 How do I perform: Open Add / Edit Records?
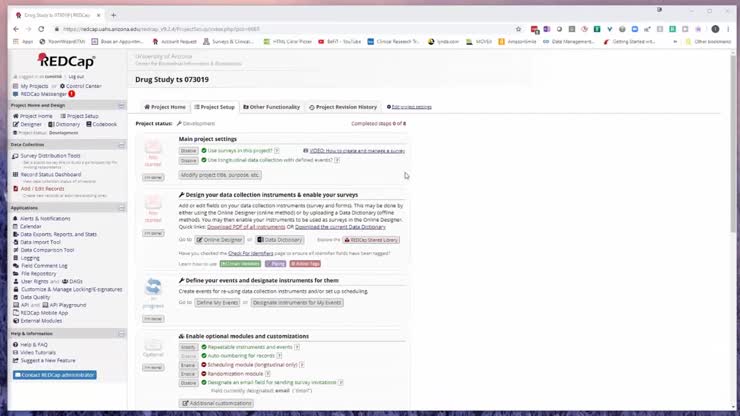pos(42,188)
